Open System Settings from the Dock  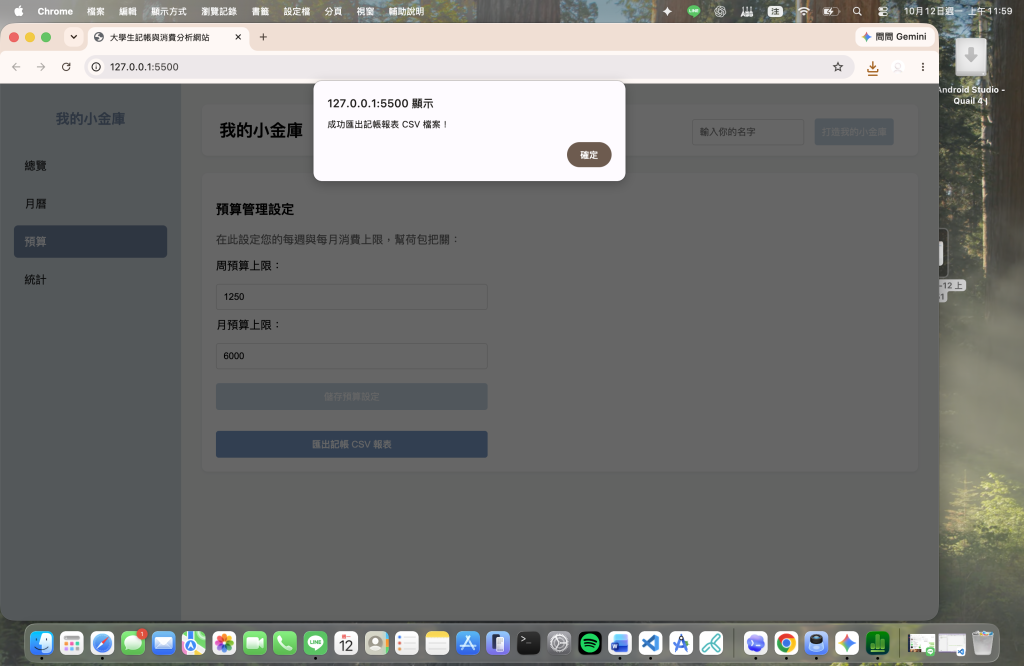pos(559,643)
